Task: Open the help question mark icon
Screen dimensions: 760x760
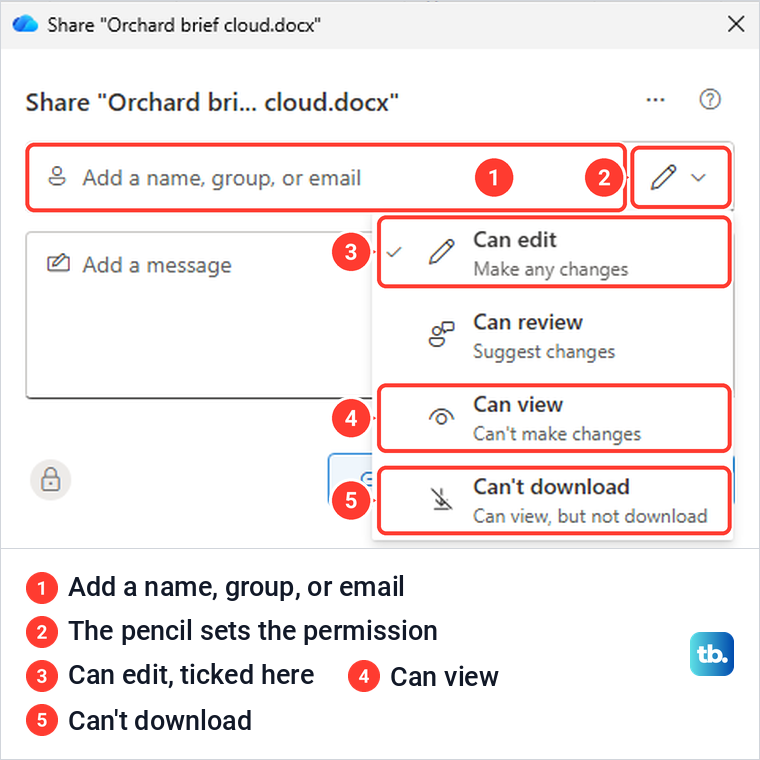Action: click(x=710, y=99)
